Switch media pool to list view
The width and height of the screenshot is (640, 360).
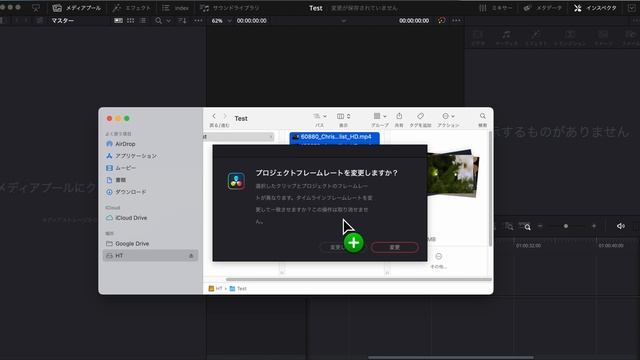point(143,20)
